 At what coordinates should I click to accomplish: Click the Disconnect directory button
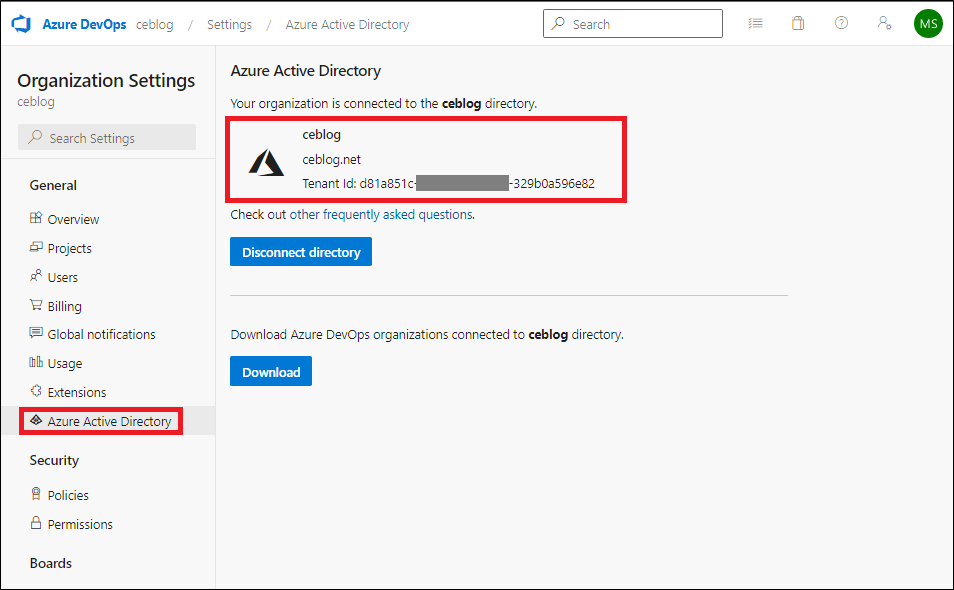pyautogui.click(x=301, y=252)
